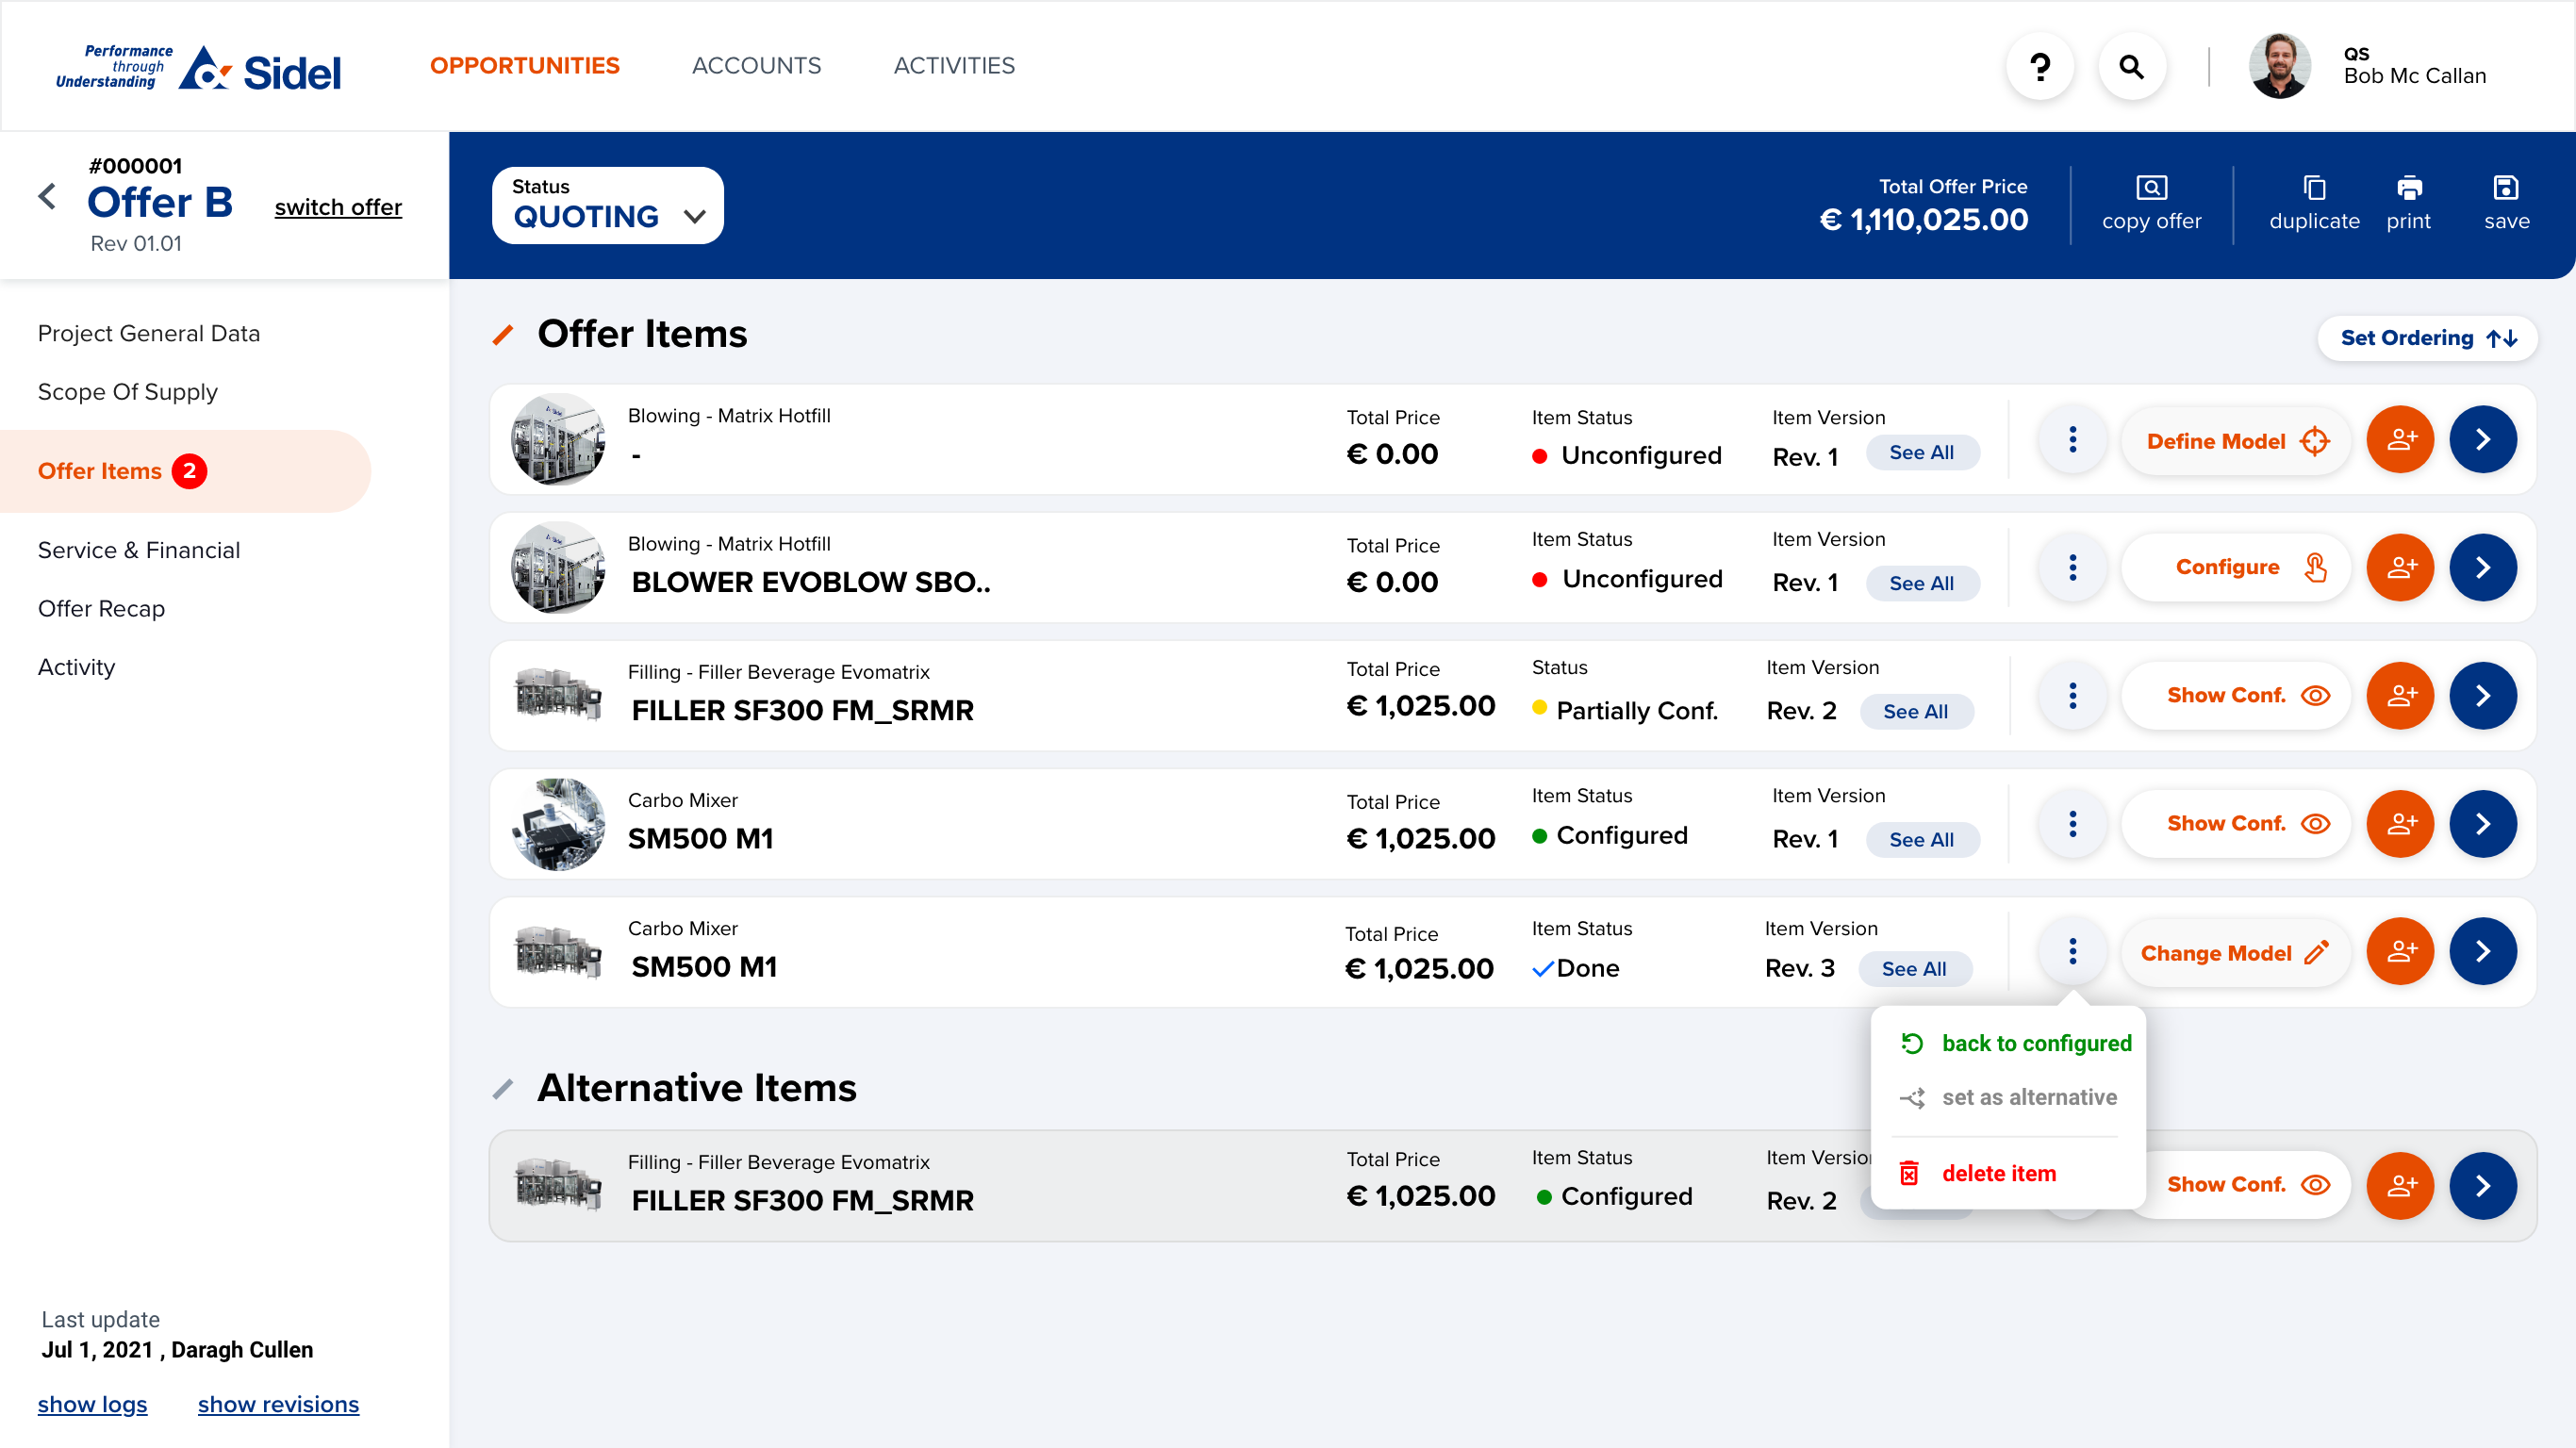Screen dimensions: 2576x1448
Task: Open details arrow for BLOWER EVOBLOW item
Action: click(2482, 567)
